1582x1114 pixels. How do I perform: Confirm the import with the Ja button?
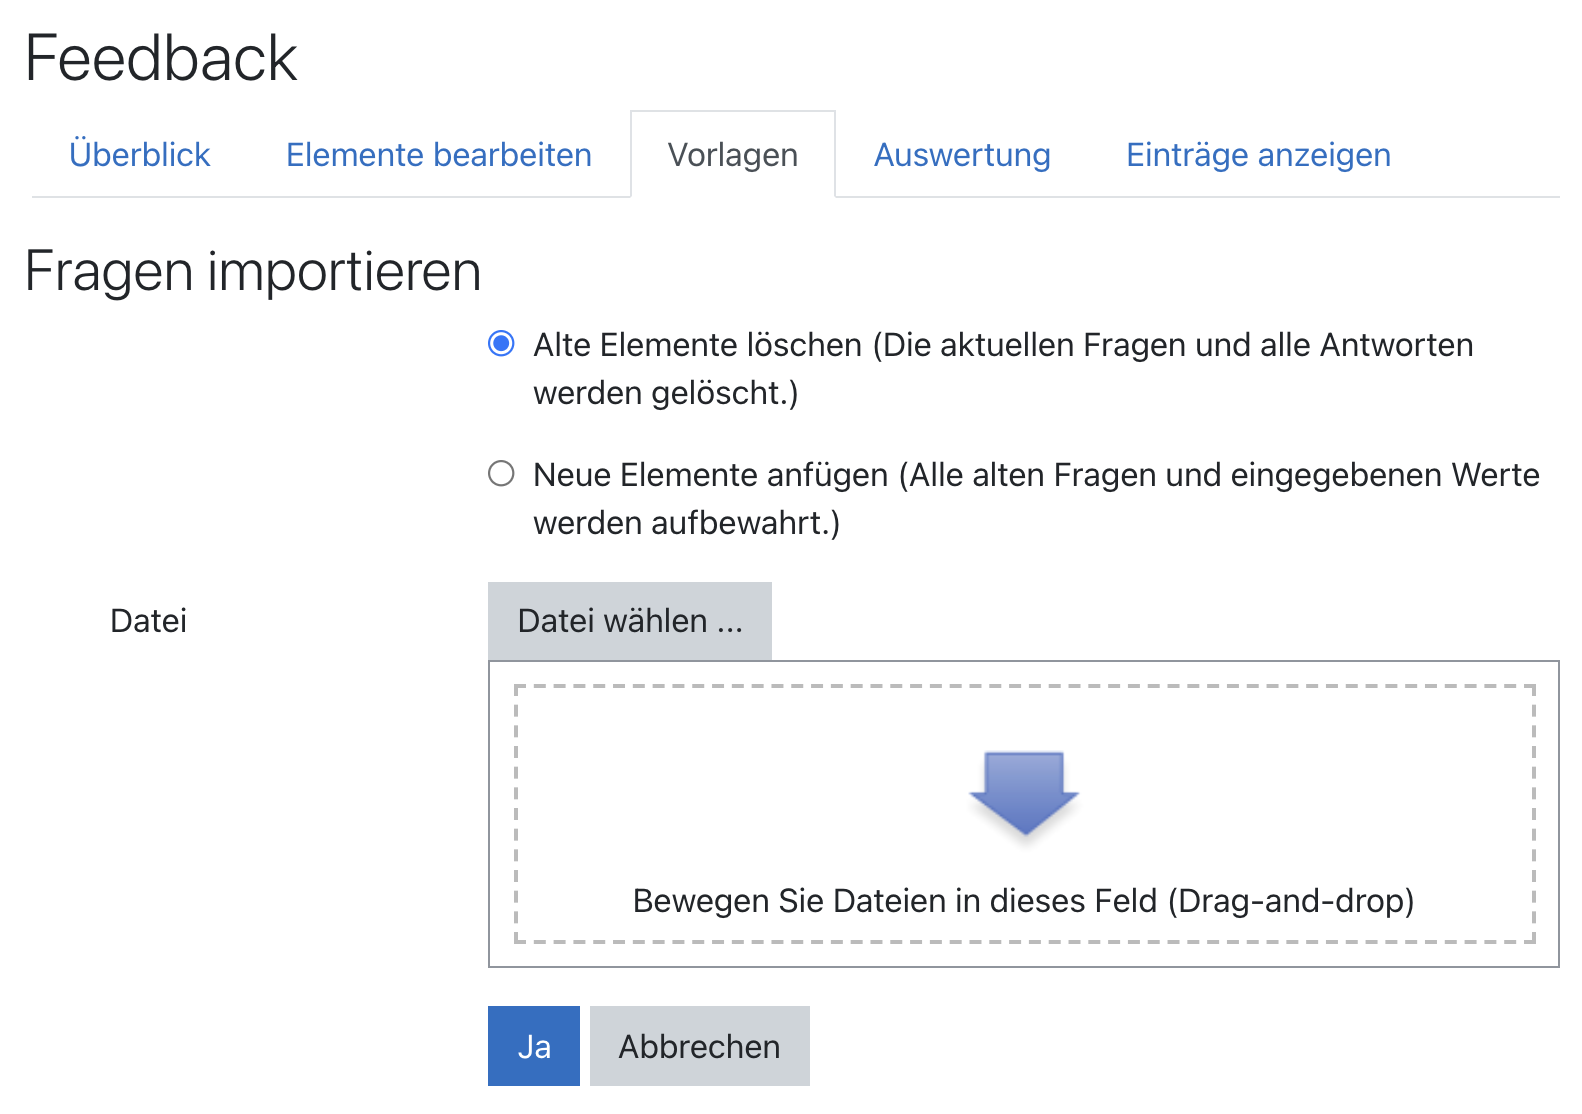534,1046
